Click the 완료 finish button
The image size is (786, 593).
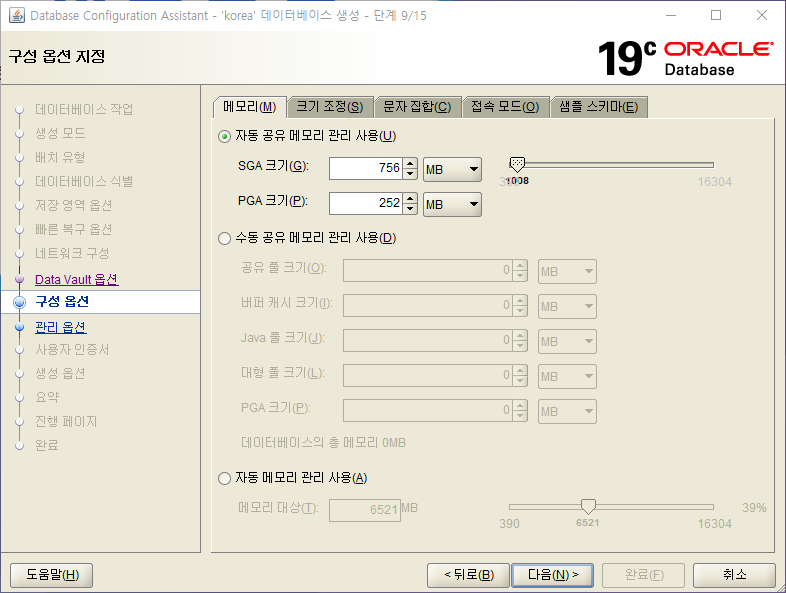coord(644,575)
